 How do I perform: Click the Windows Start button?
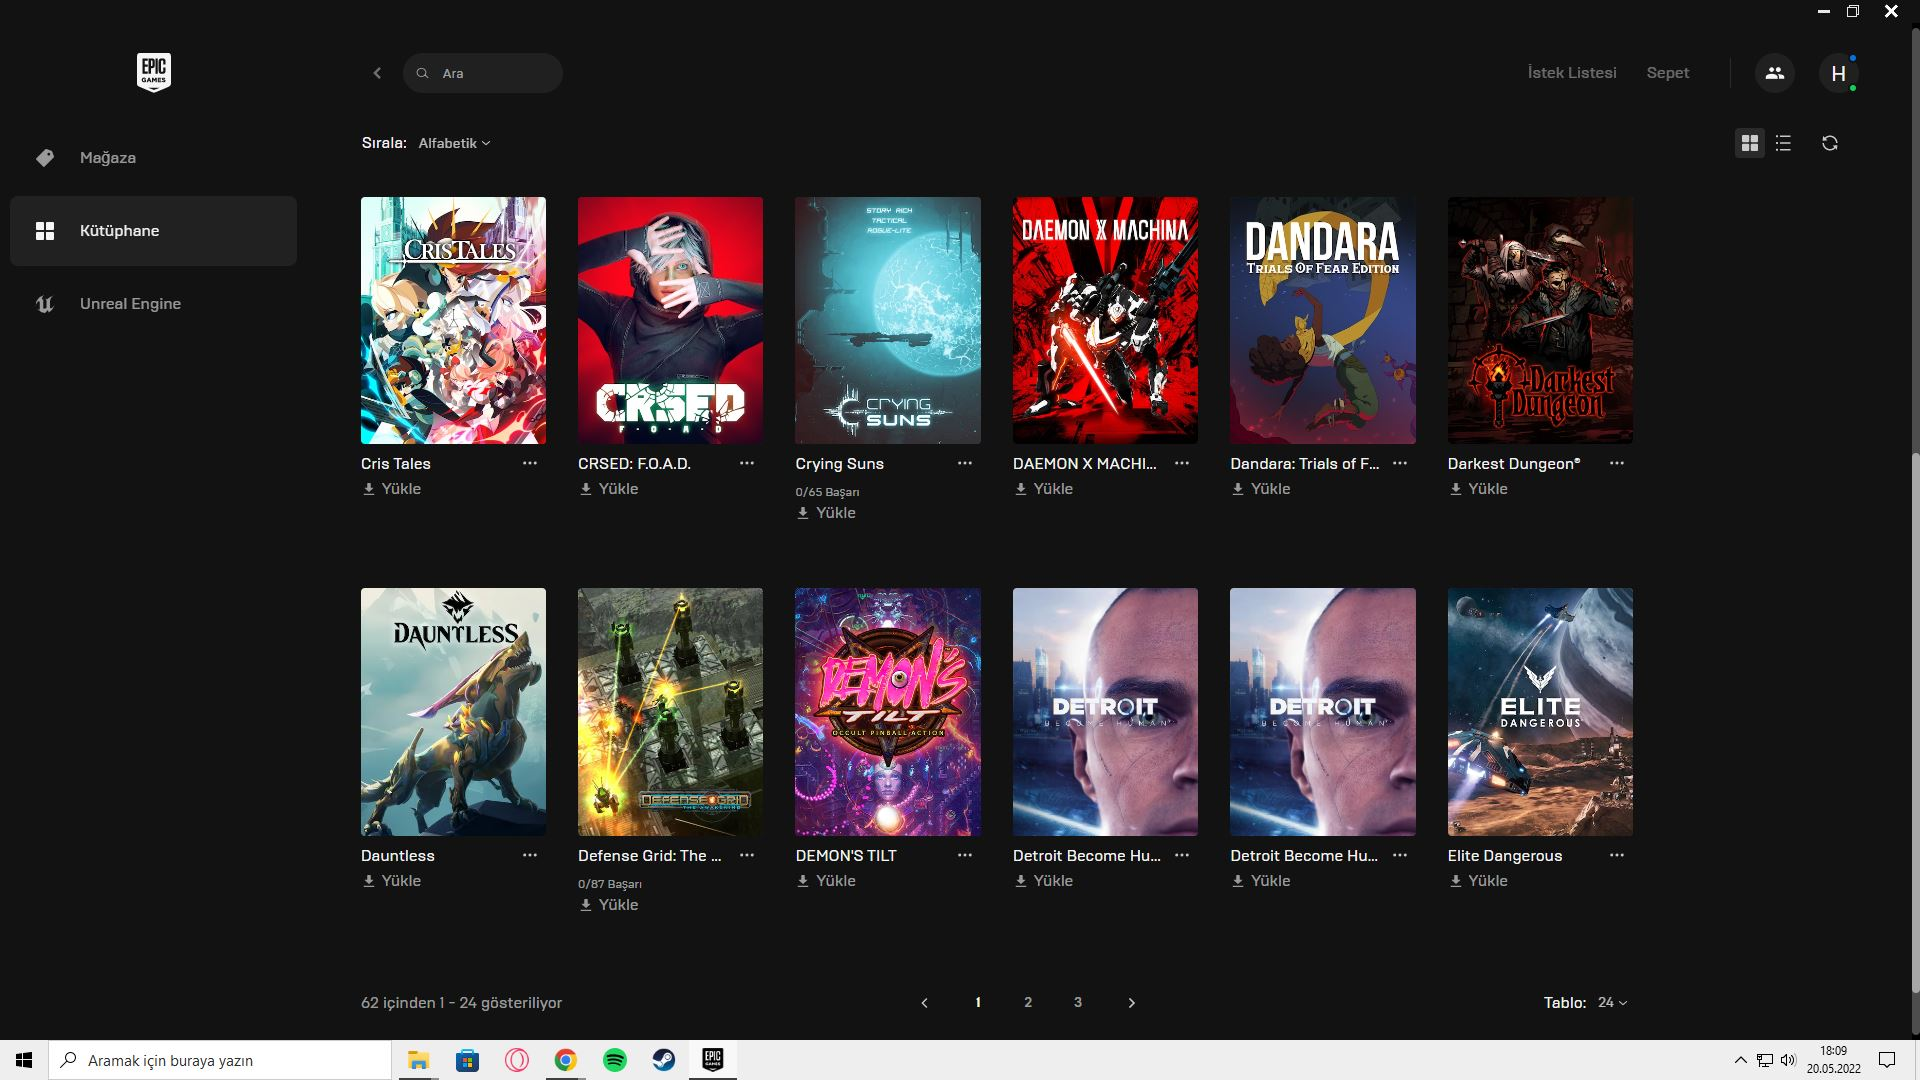tap(24, 1060)
